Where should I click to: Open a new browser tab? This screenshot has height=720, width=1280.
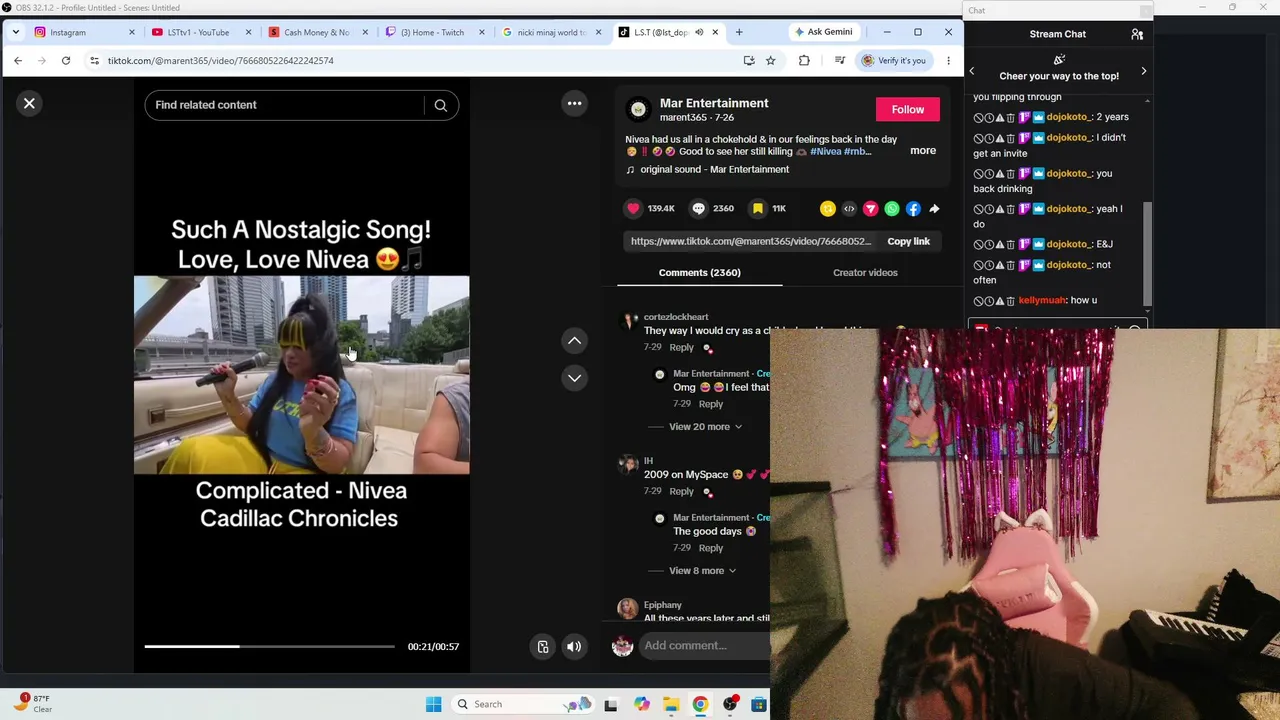point(739,32)
